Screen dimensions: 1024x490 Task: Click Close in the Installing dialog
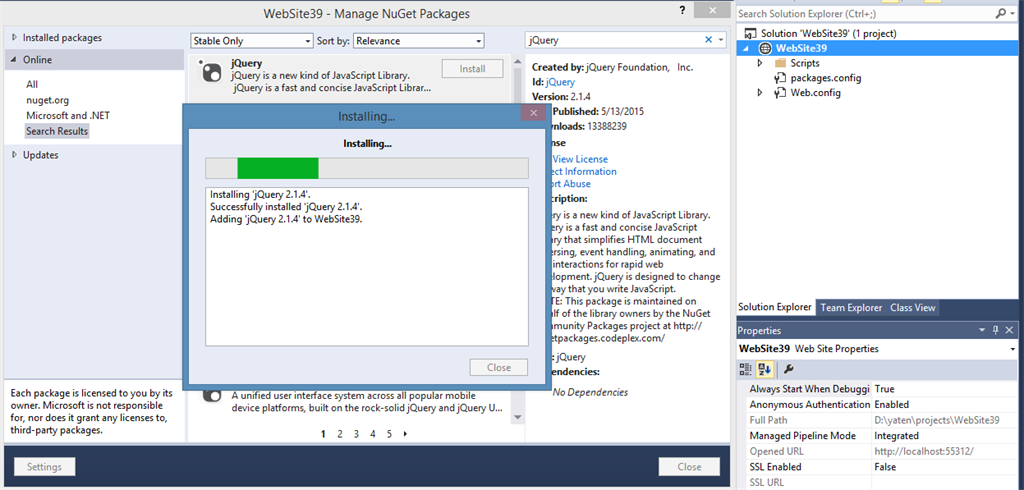tap(499, 368)
